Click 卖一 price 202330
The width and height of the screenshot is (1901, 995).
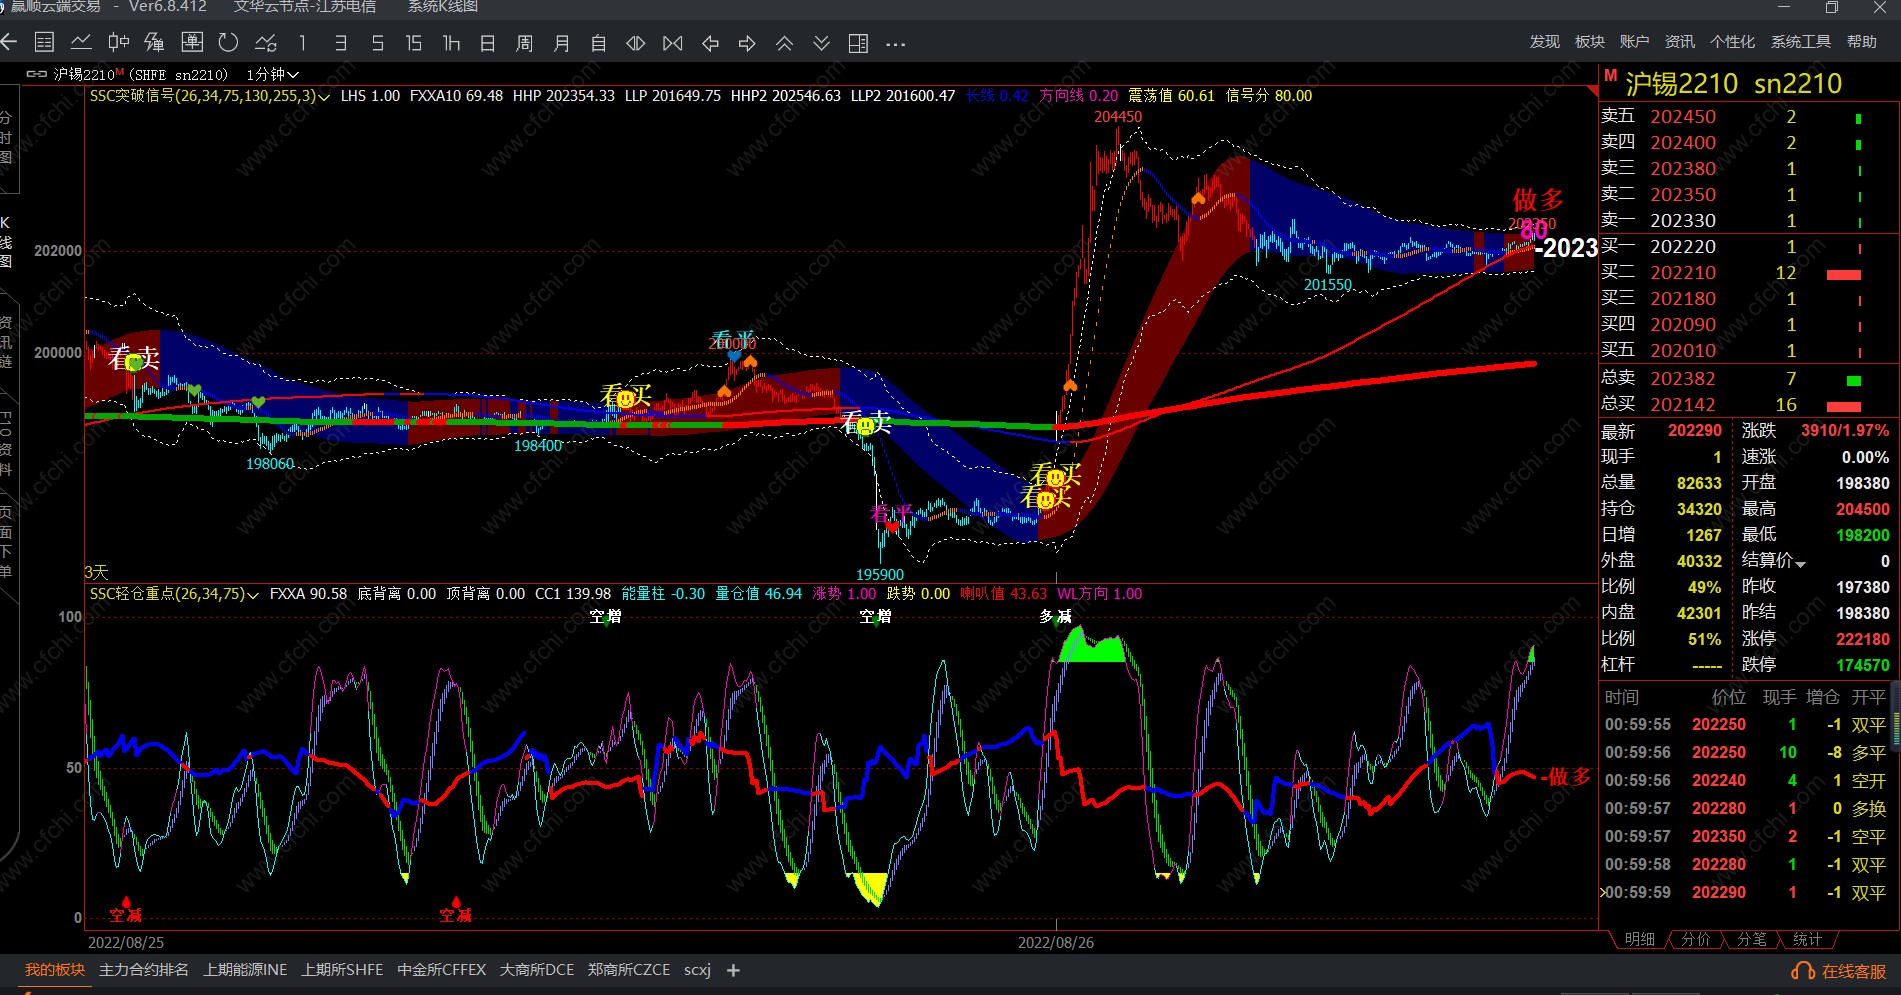(1683, 220)
